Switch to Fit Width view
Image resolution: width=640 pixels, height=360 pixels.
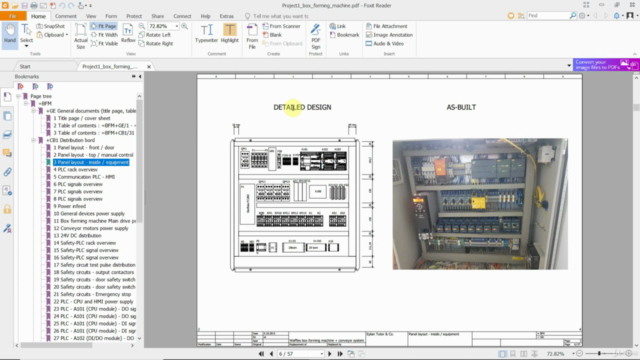pyautogui.click(x=104, y=35)
